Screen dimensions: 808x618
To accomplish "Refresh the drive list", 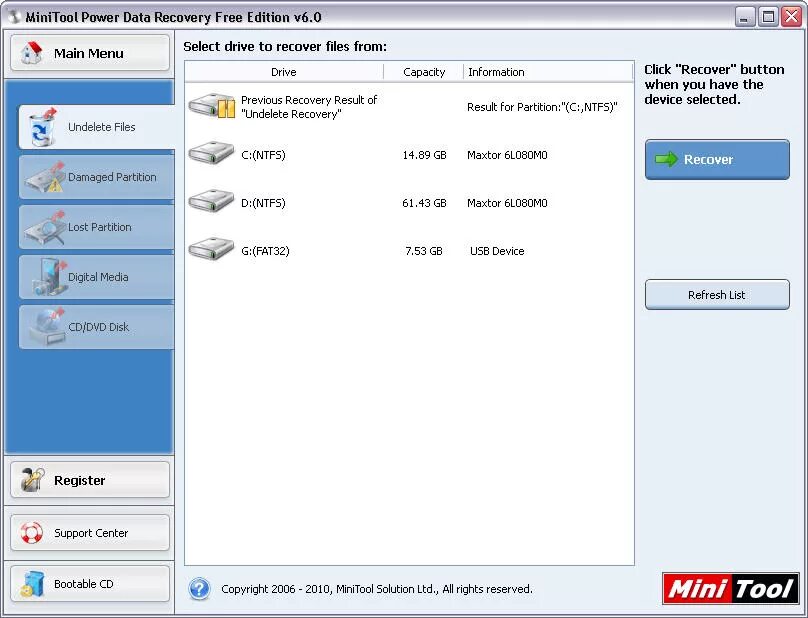I will [717, 295].
